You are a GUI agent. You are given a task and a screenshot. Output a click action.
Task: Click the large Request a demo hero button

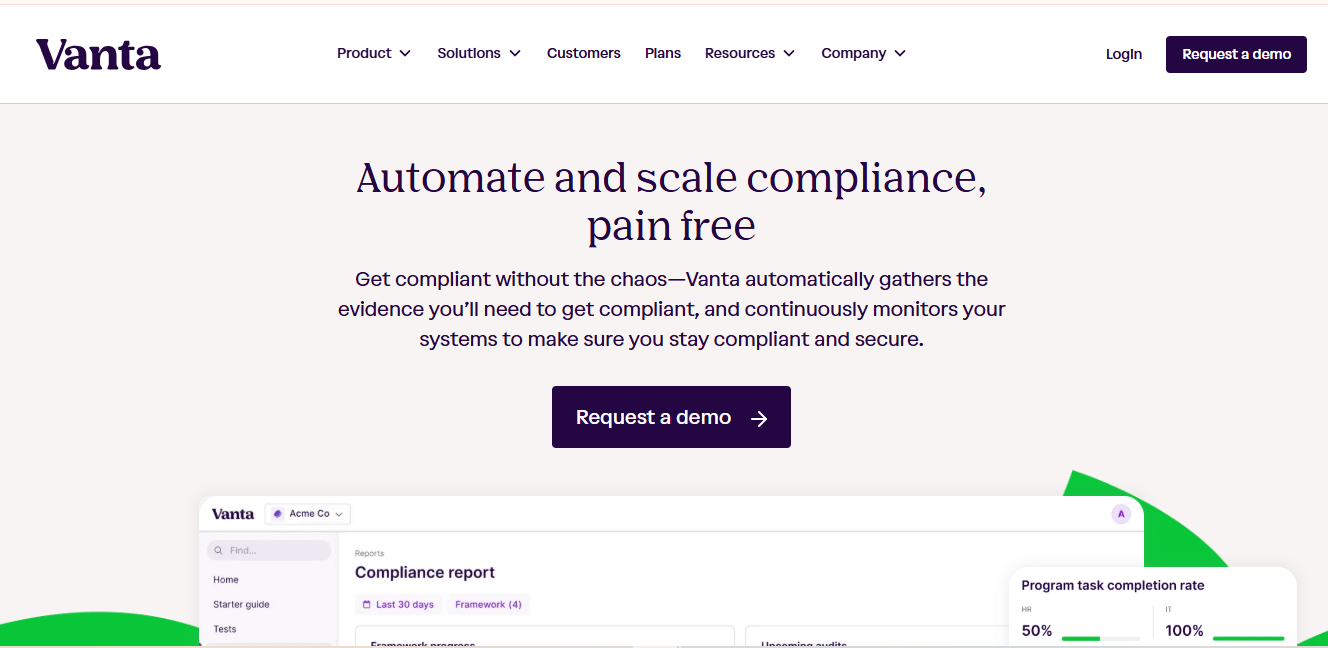pos(671,417)
